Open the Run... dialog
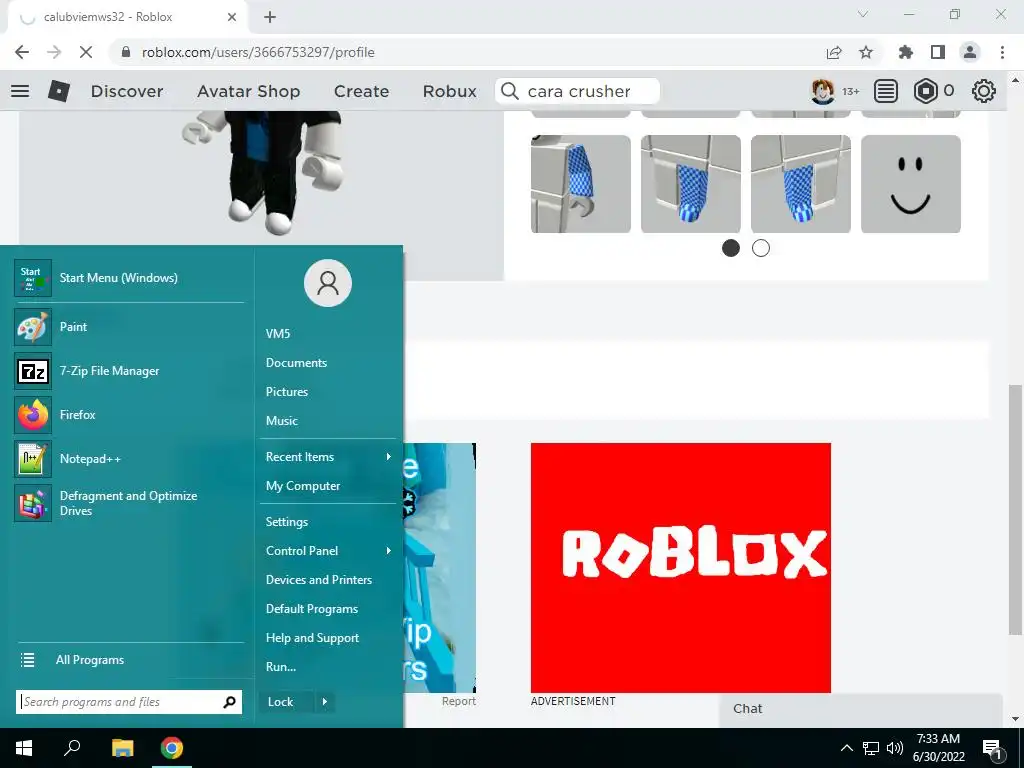The image size is (1024, 768). [281, 667]
